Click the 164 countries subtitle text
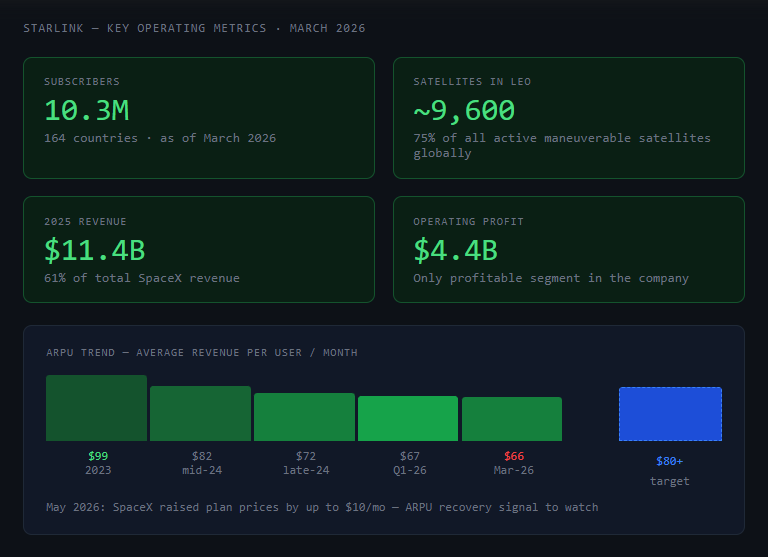Viewport: 768px width, 557px height. tap(160, 138)
